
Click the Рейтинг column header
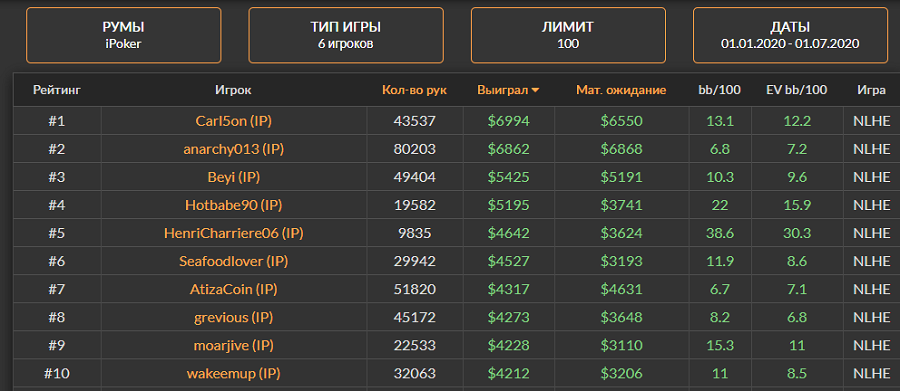tap(57, 90)
